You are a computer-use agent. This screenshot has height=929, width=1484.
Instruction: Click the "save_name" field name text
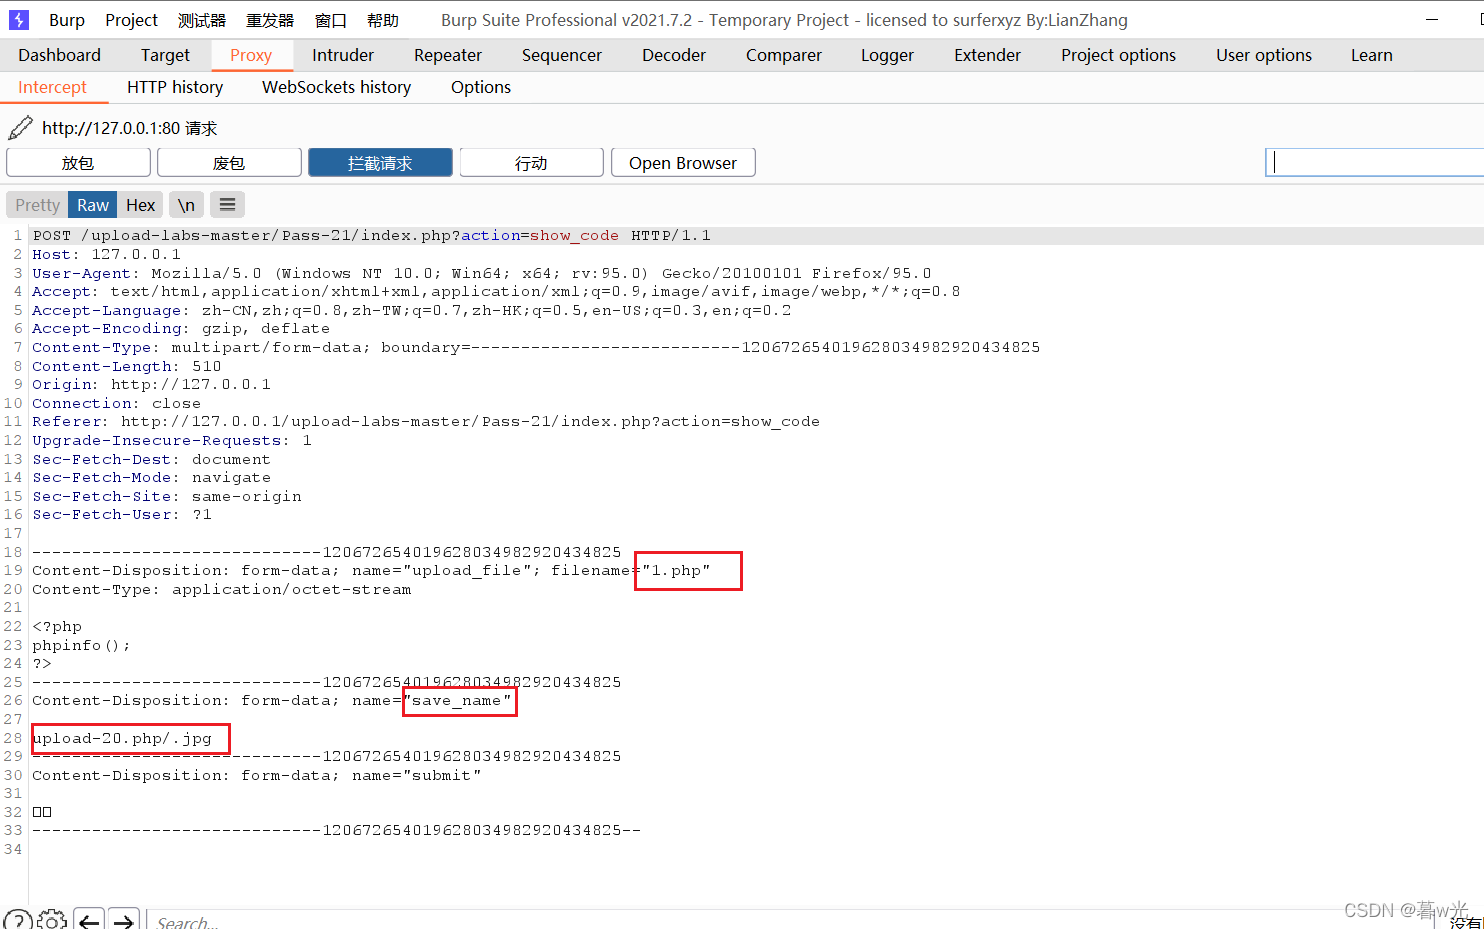tap(457, 701)
